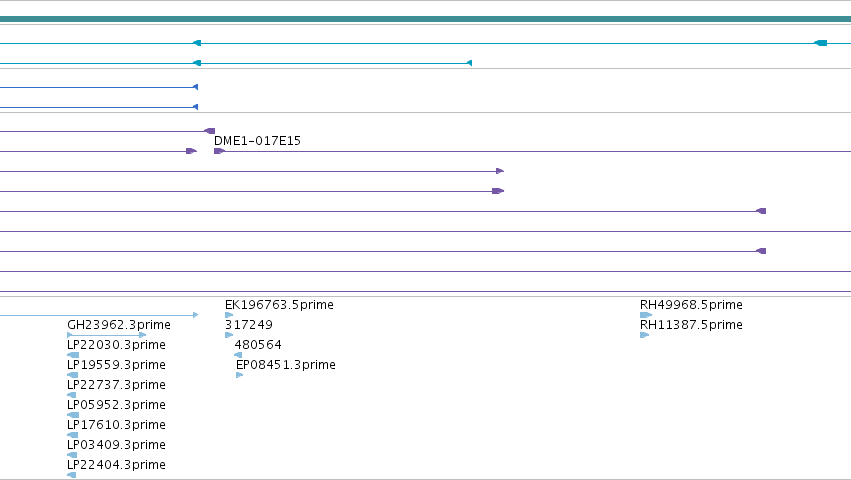
Task: Click the LP03409.3prime label
Action: (x=116, y=445)
